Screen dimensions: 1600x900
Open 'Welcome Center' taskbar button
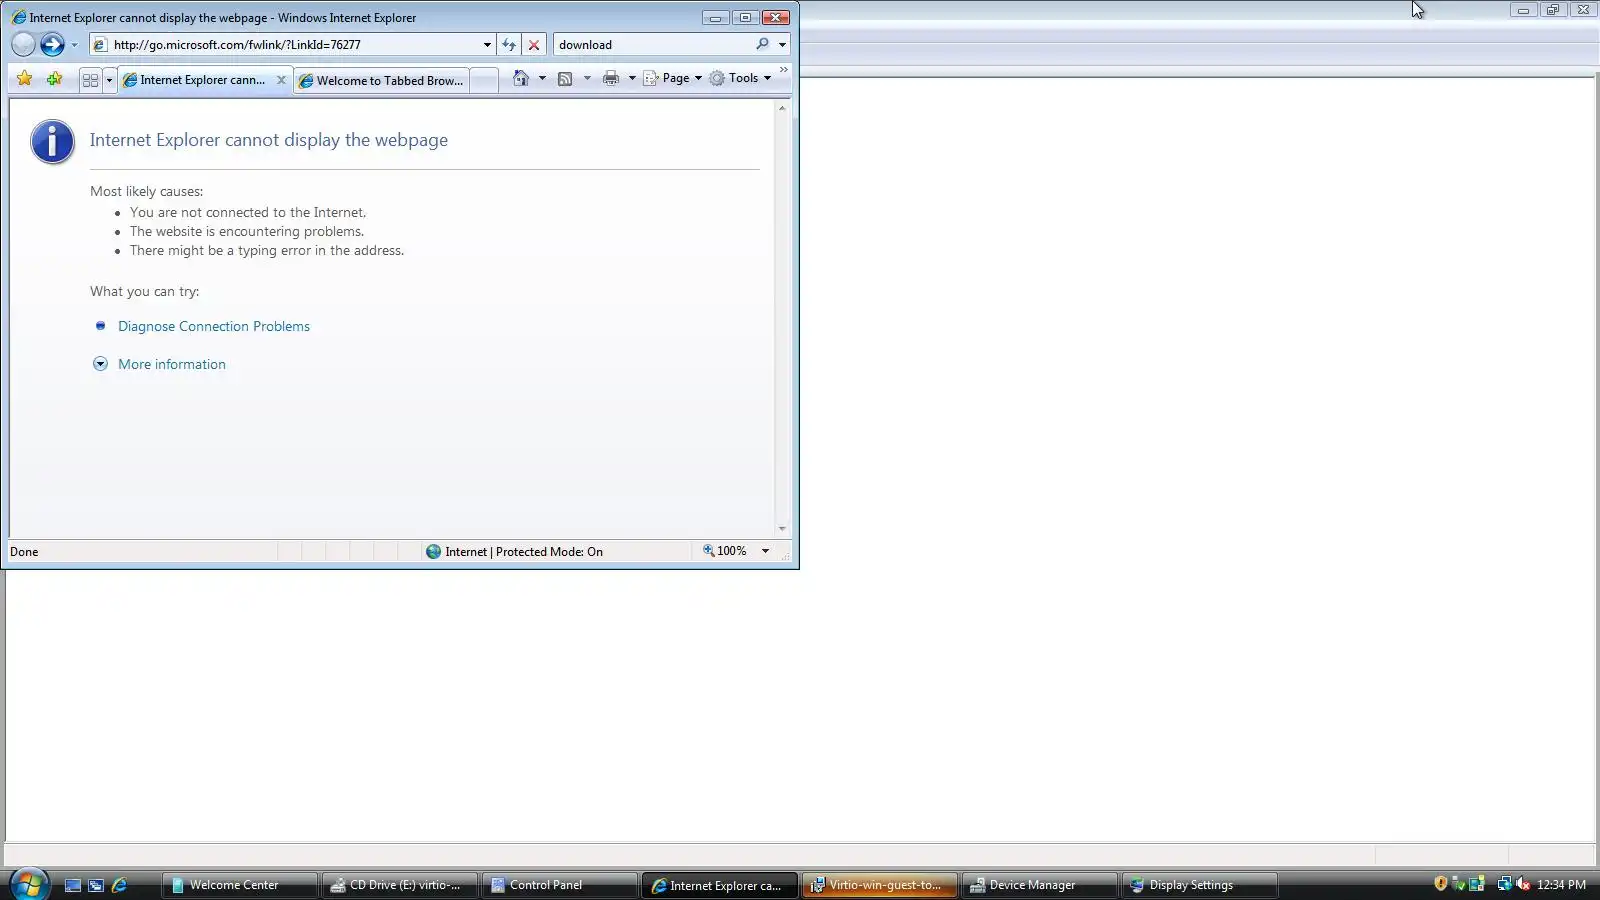pos(240,885)
